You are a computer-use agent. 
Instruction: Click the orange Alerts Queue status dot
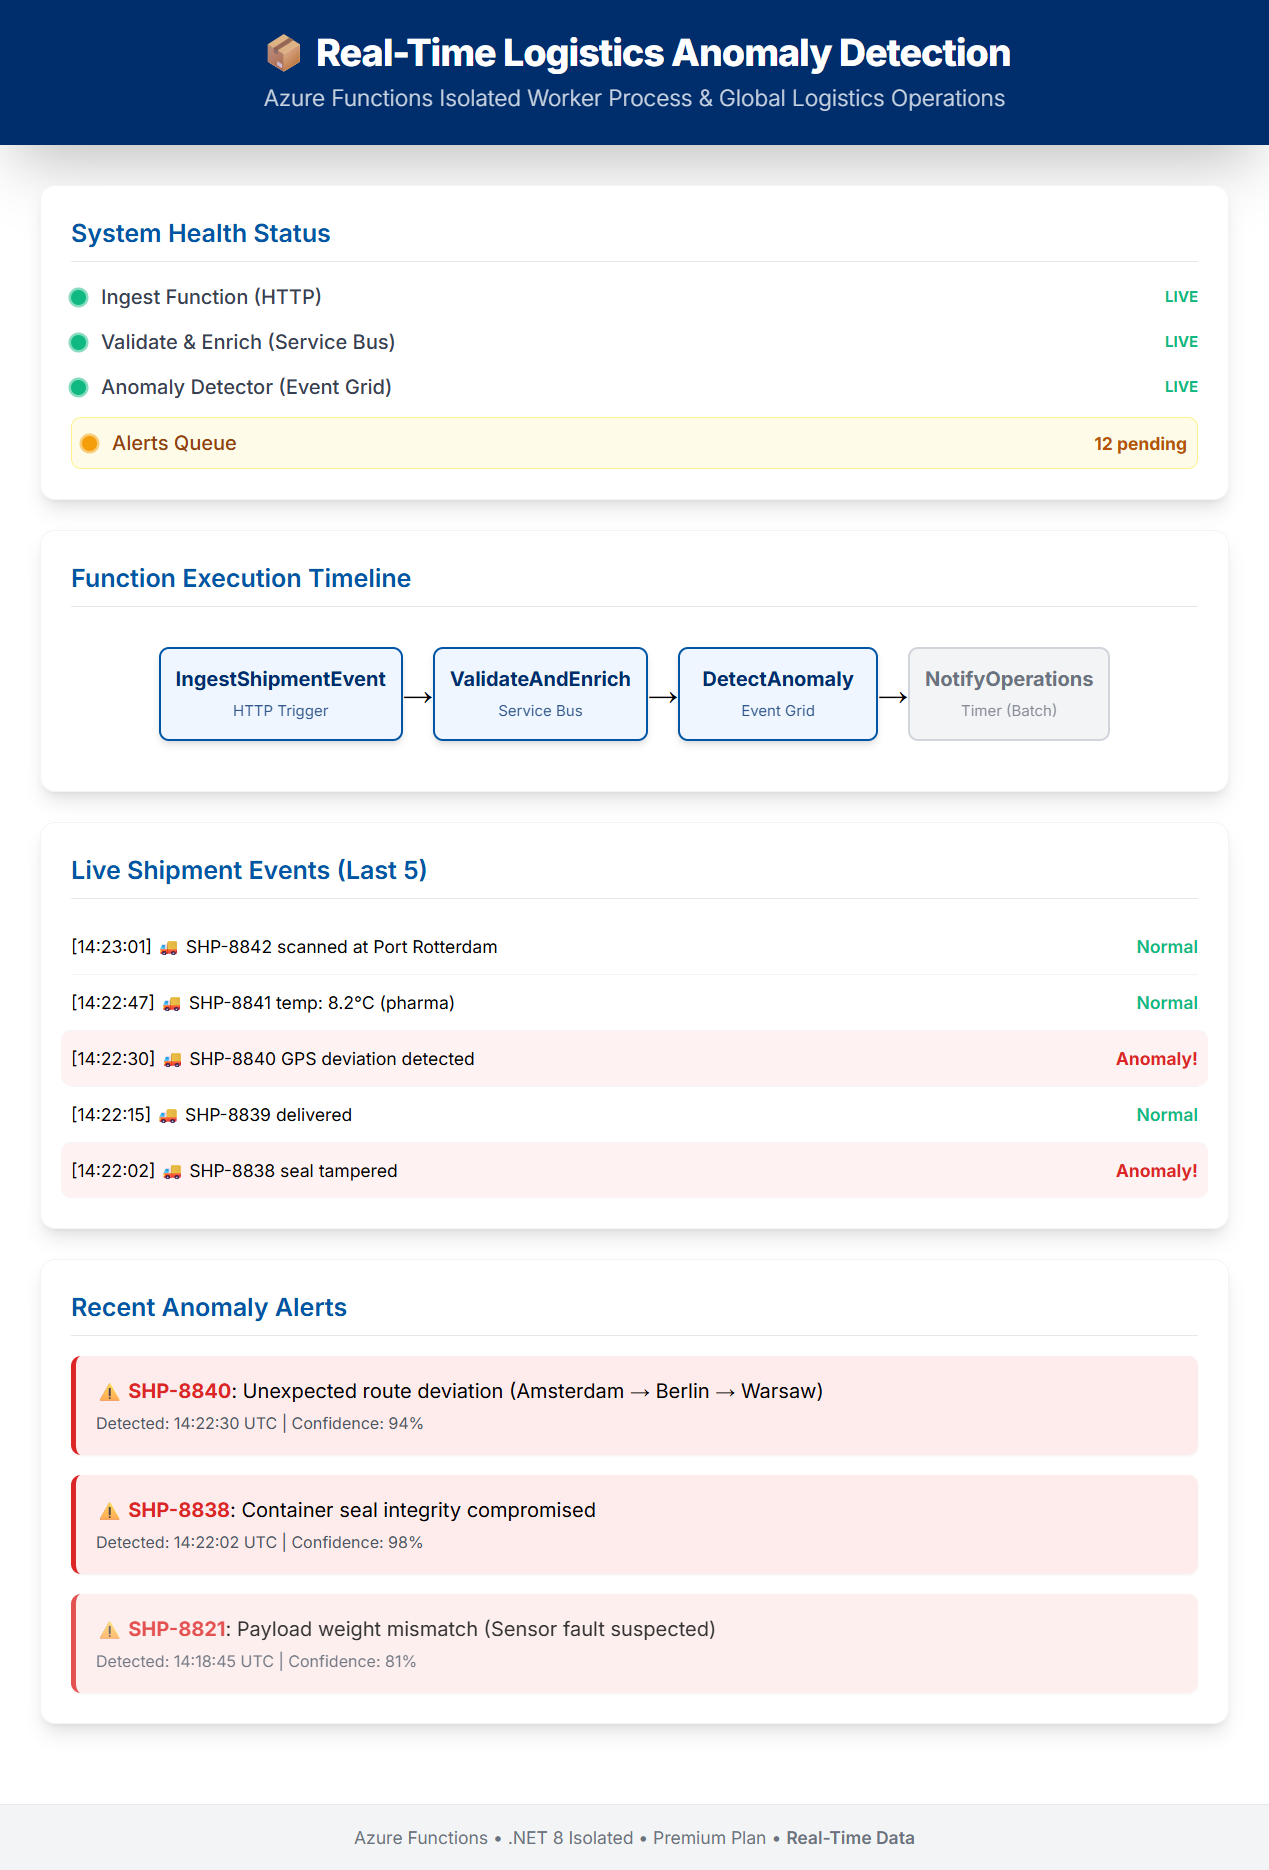click(90, 443)
